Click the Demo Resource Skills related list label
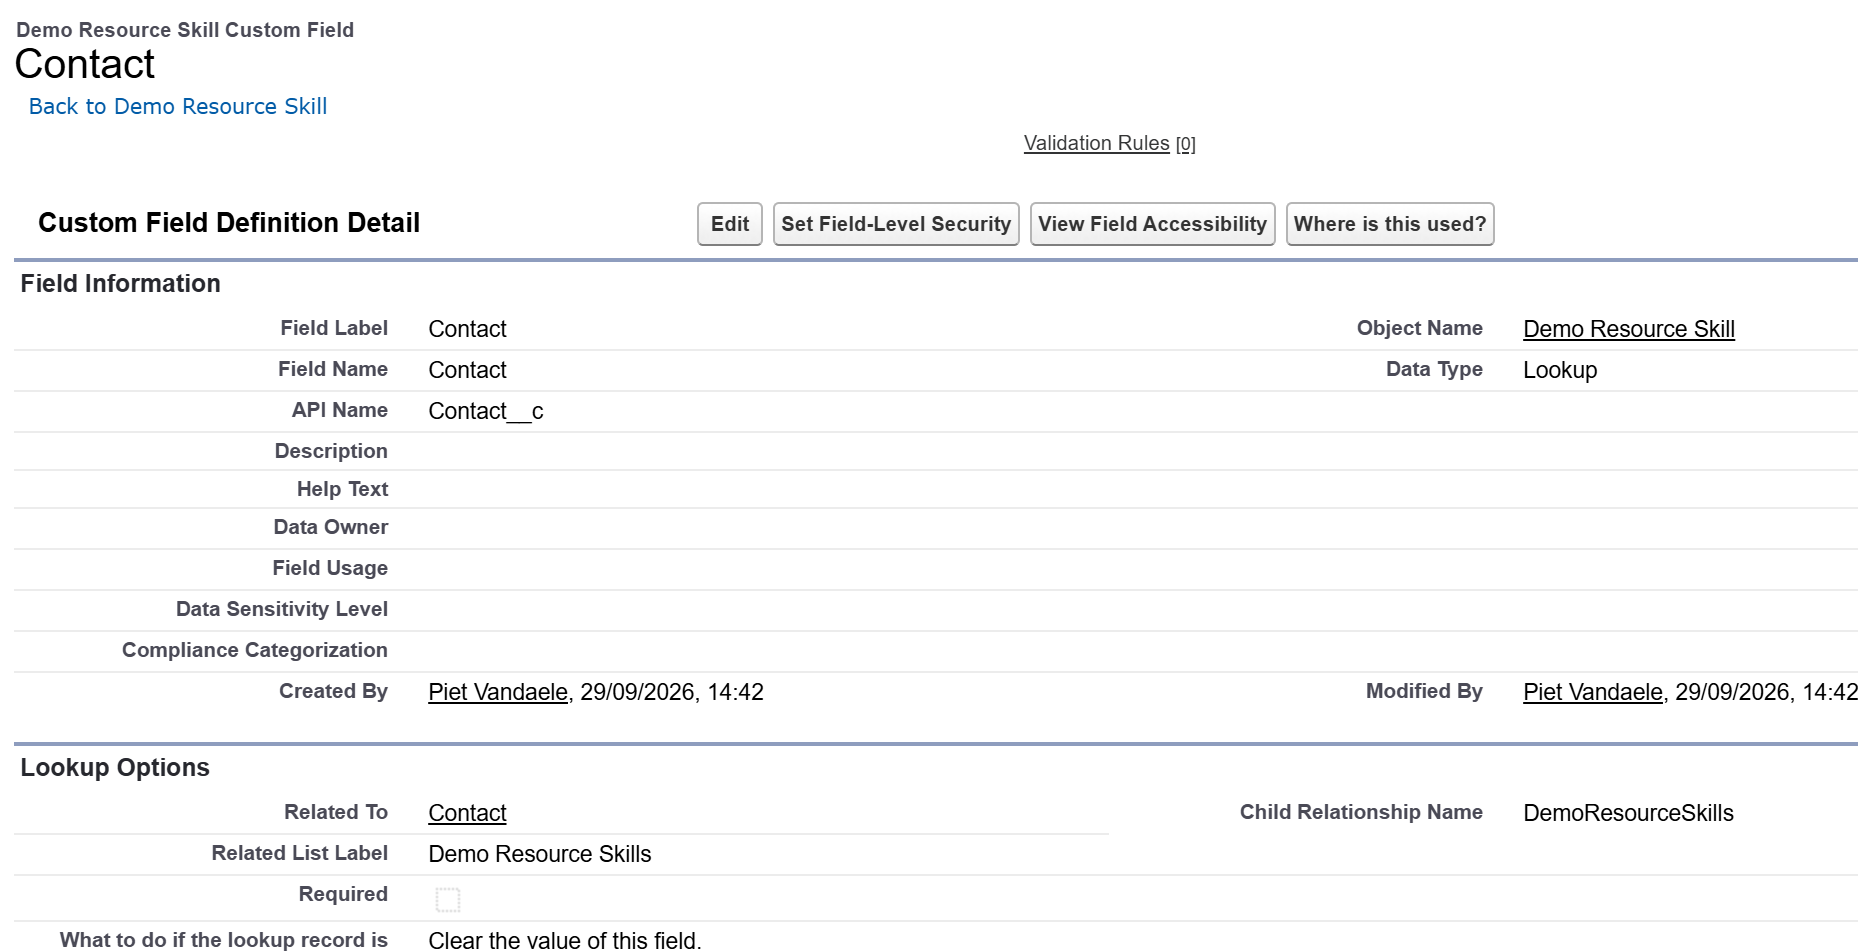This screenshot has width=1858, height=952. tap(540, 854)
